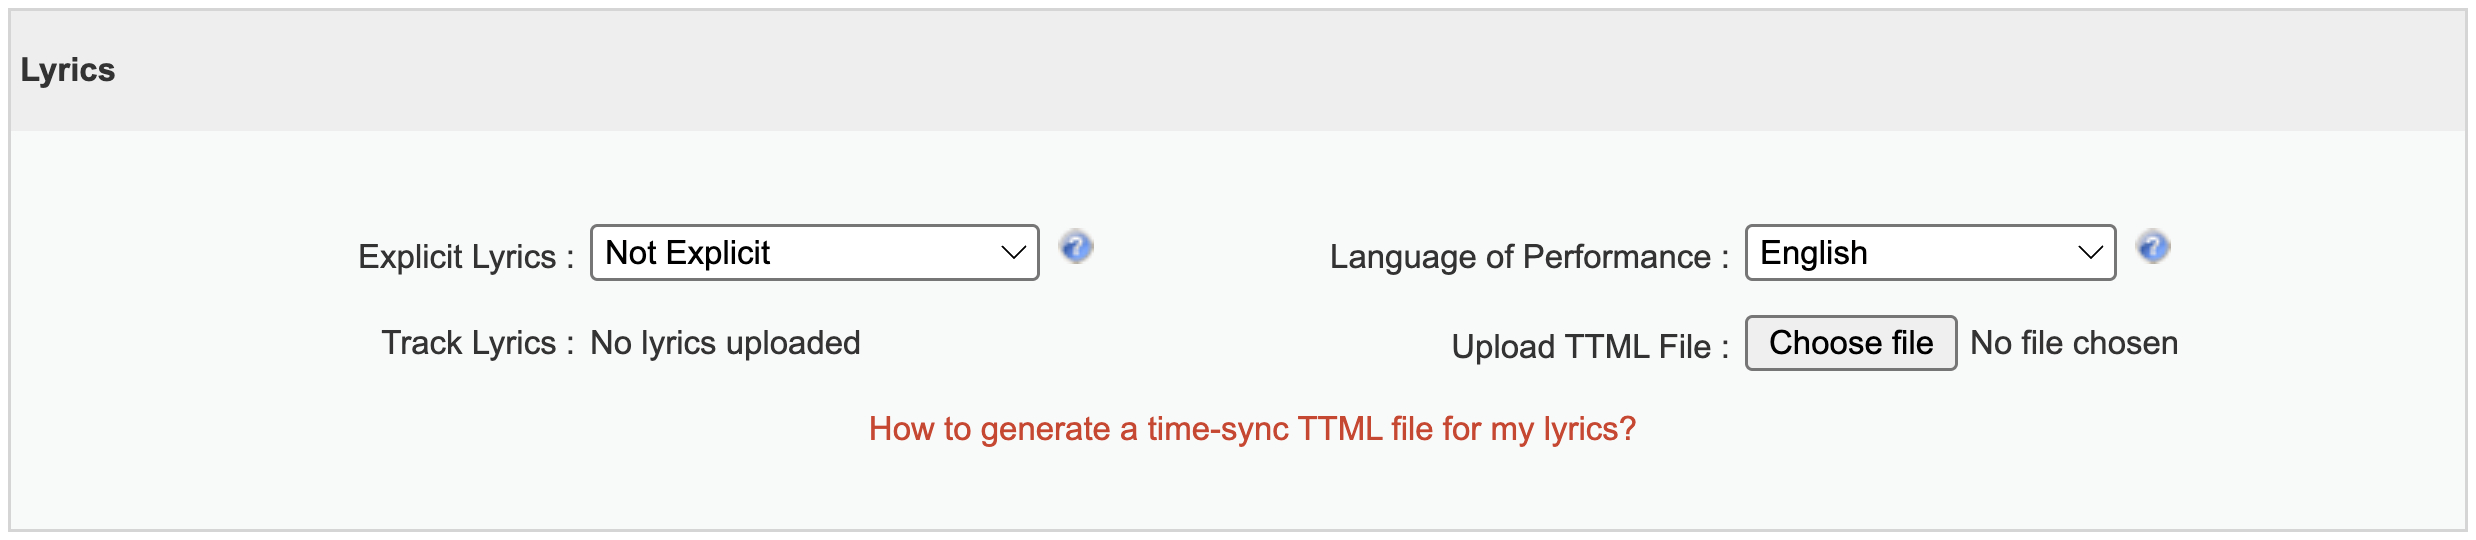Open the help icon beside Language of Performance

2153,247
